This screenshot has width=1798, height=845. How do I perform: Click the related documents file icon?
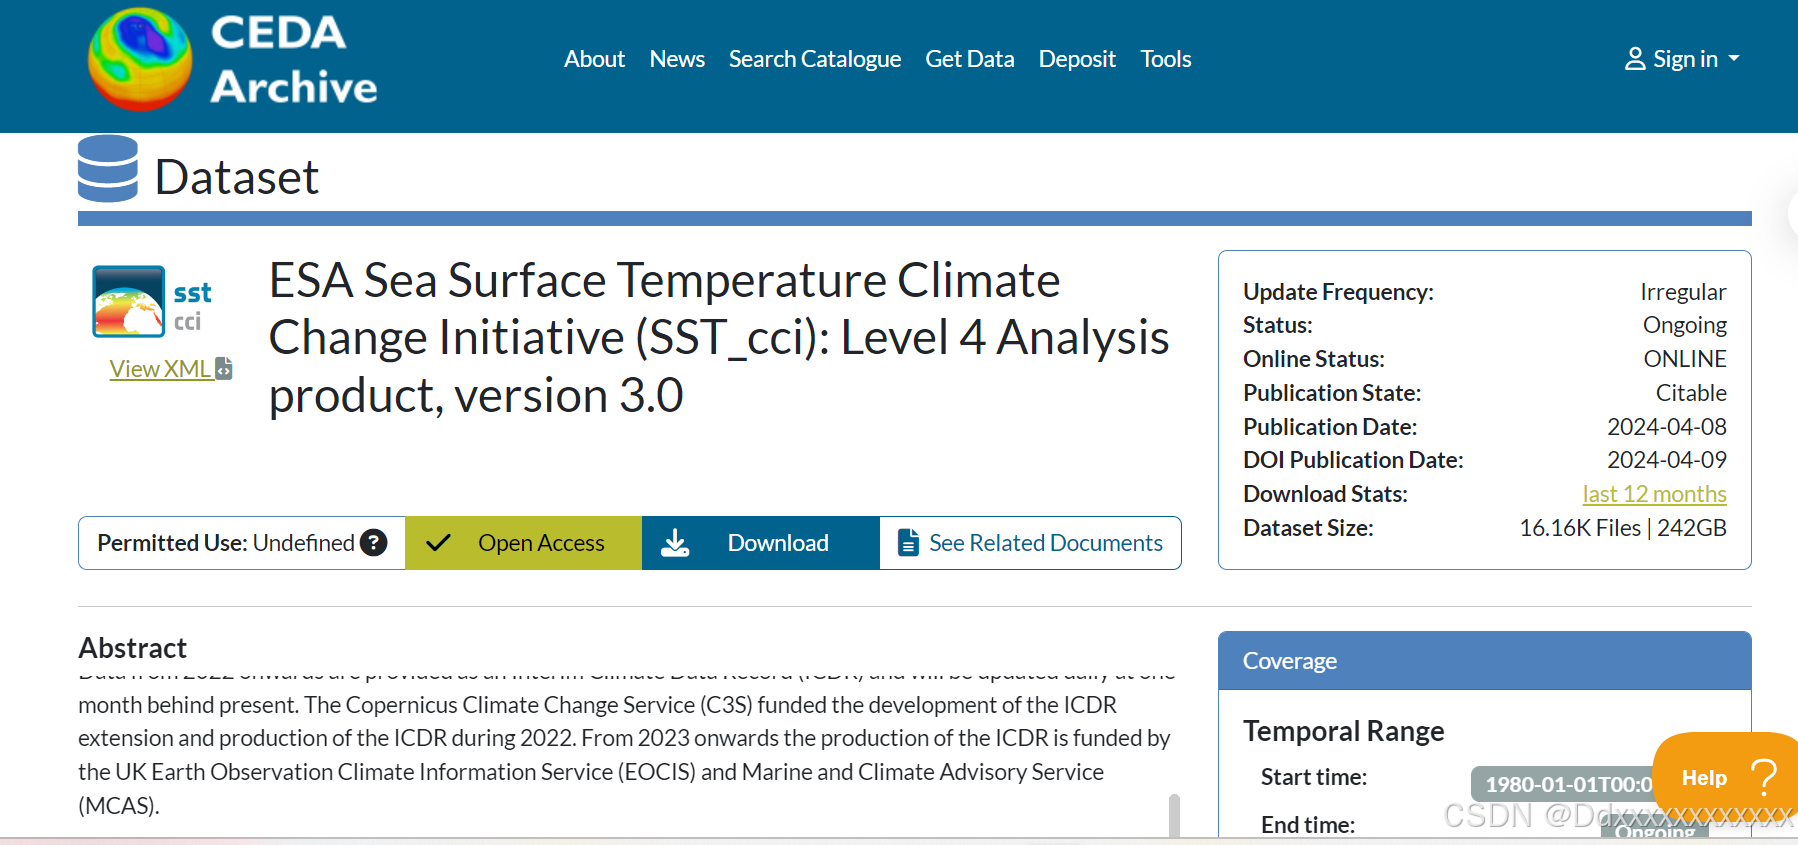(908, 543)
